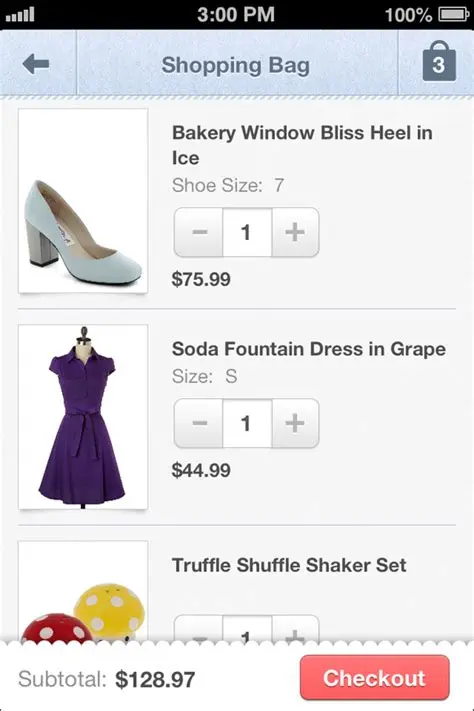Decrease quantity of Bakery Window Bliss Heel
474x711 pixels.
coord(199,233)
